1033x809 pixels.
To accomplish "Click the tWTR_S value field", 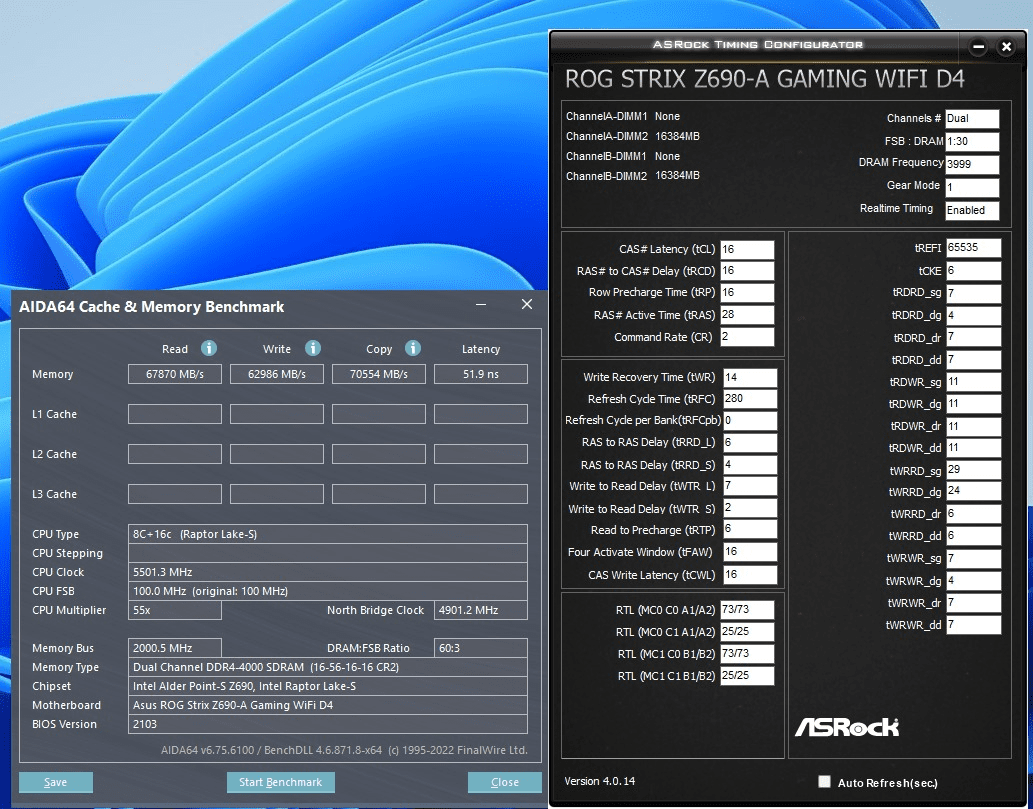I will click(x=750, y=508).
